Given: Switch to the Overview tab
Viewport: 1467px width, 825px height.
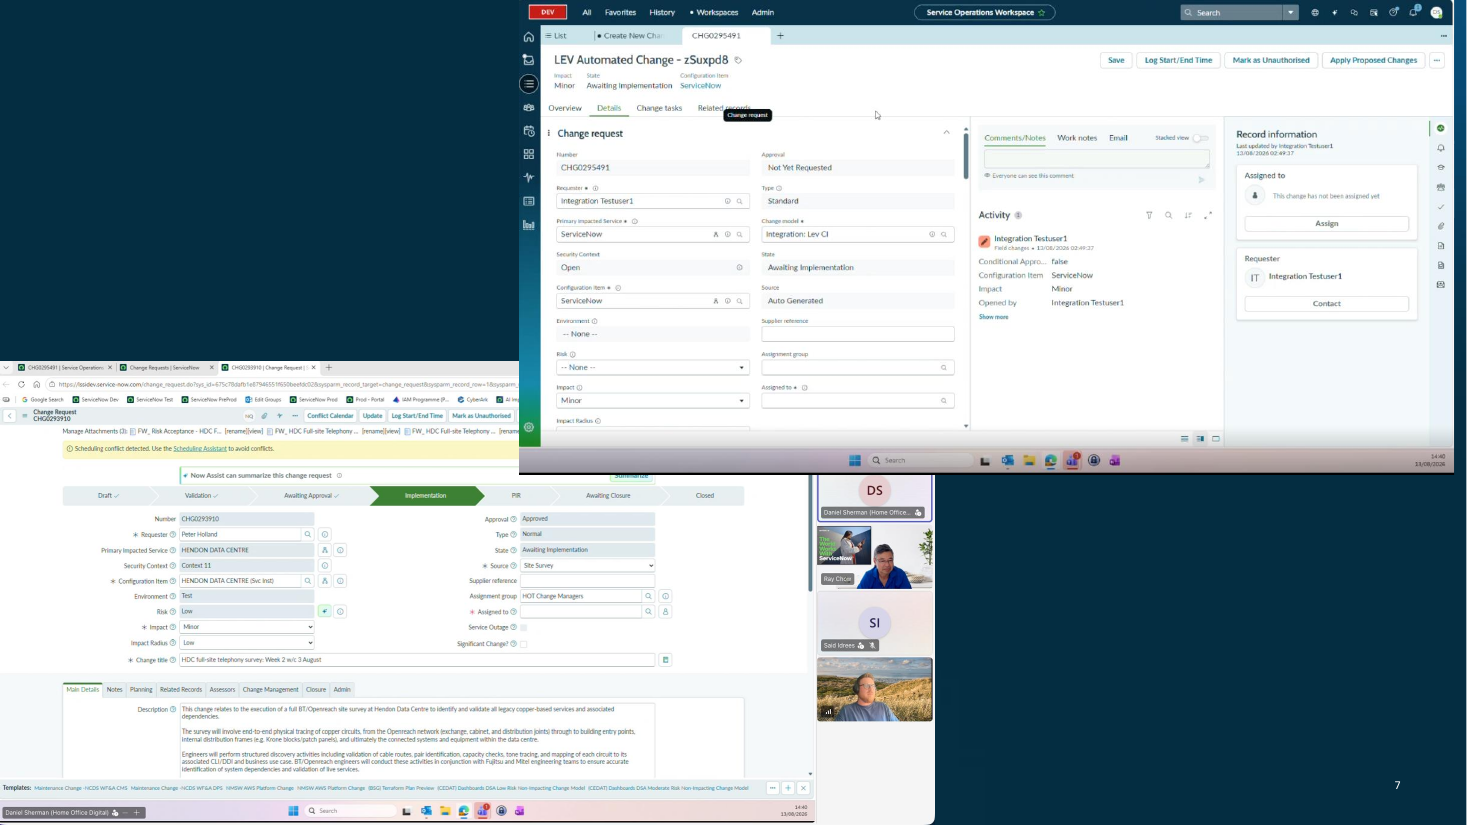Looking at the screenshot, I should pyautogui.click(x=564, y=108).
